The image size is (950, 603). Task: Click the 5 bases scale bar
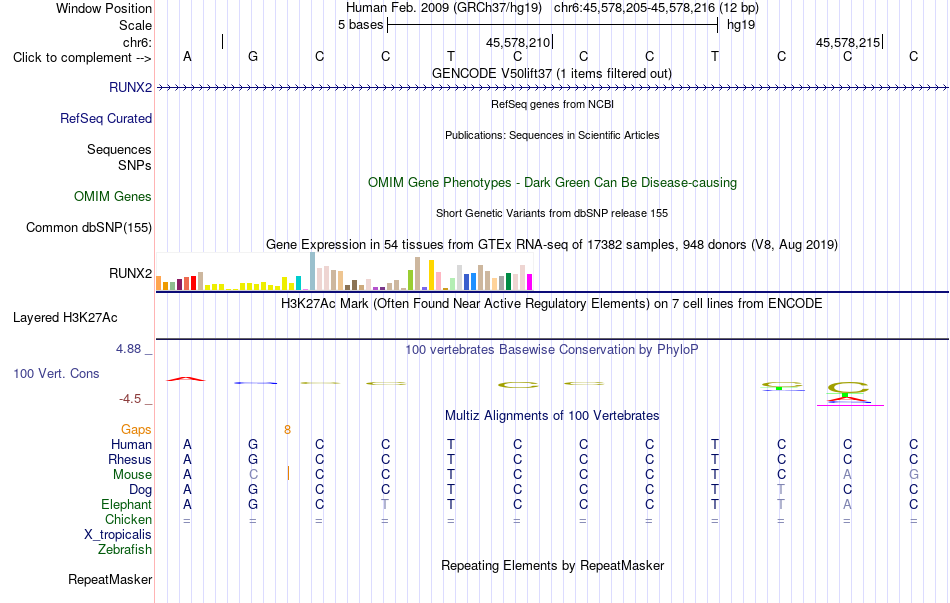(553, 25)
